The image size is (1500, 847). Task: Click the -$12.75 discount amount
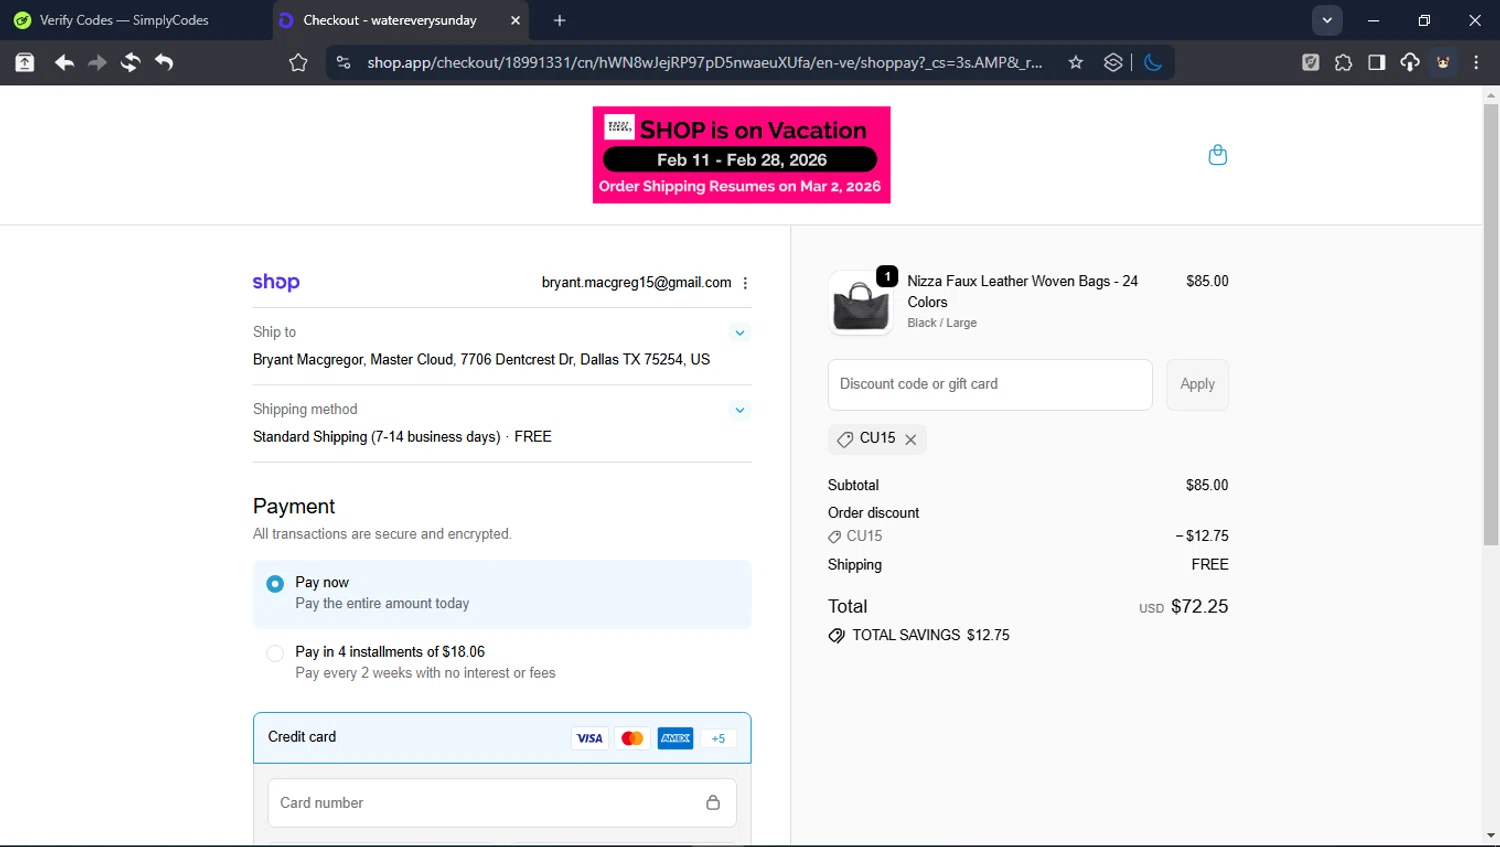(x=1202, y=536)
